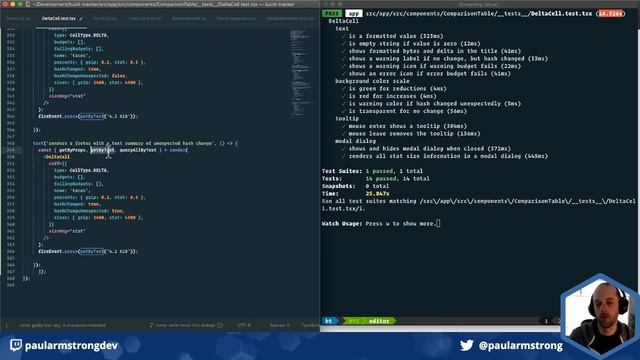Click the 'hashChangeUnexpected: false' line
The width and height of the screenshot is (640, 360).
pyautogui.click(x=90, y=76)
